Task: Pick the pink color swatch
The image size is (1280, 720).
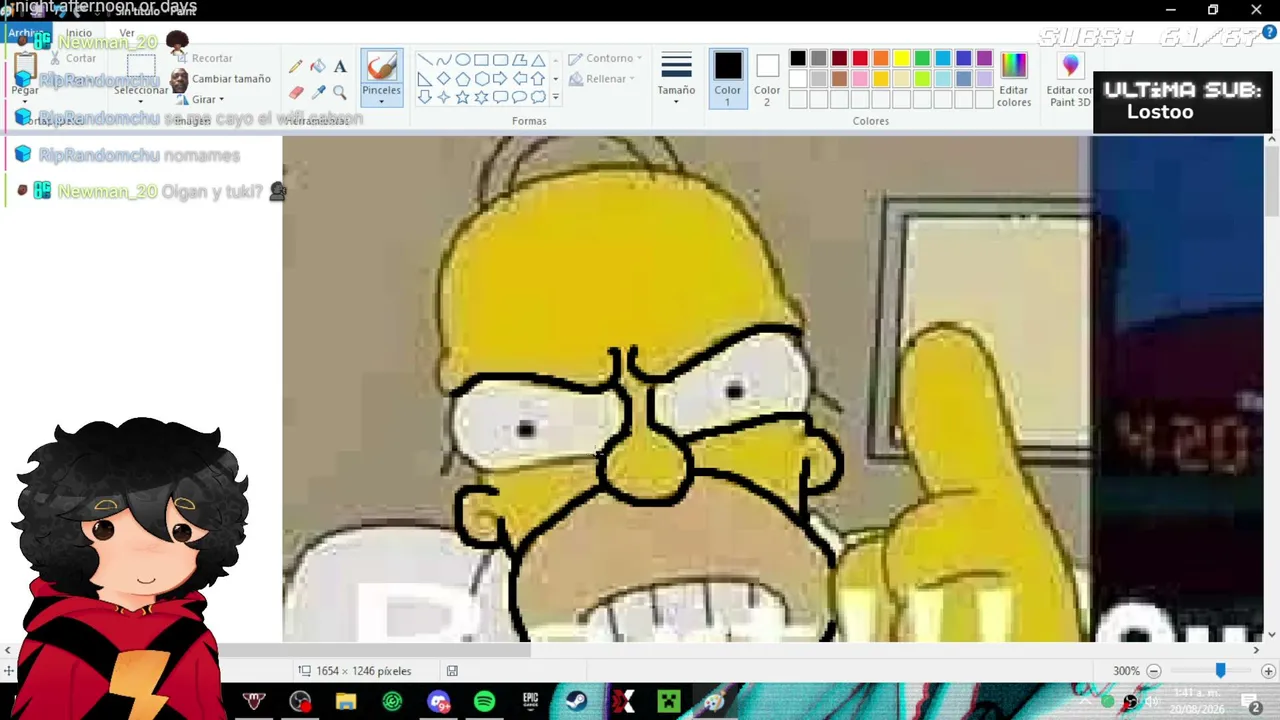Action: [860, 79]
